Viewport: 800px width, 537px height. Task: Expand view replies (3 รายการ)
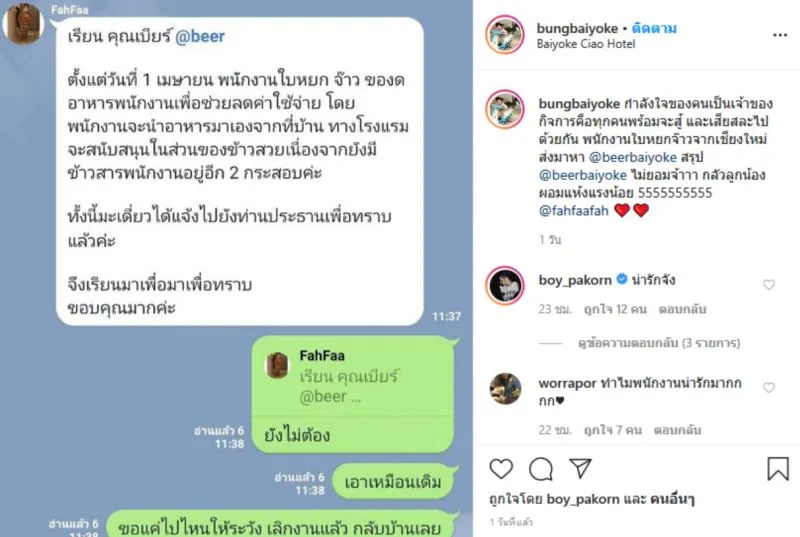click(659, 343)
